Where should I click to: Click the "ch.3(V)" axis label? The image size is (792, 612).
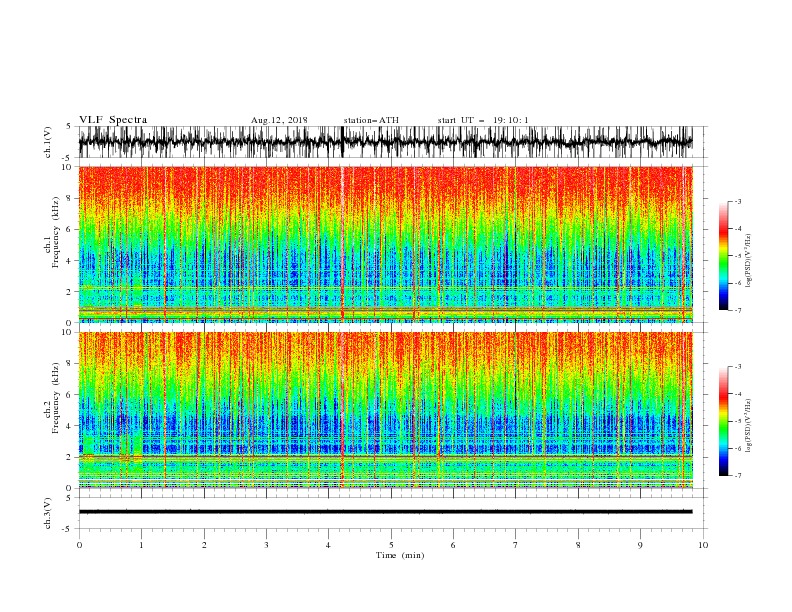point(48,513)
